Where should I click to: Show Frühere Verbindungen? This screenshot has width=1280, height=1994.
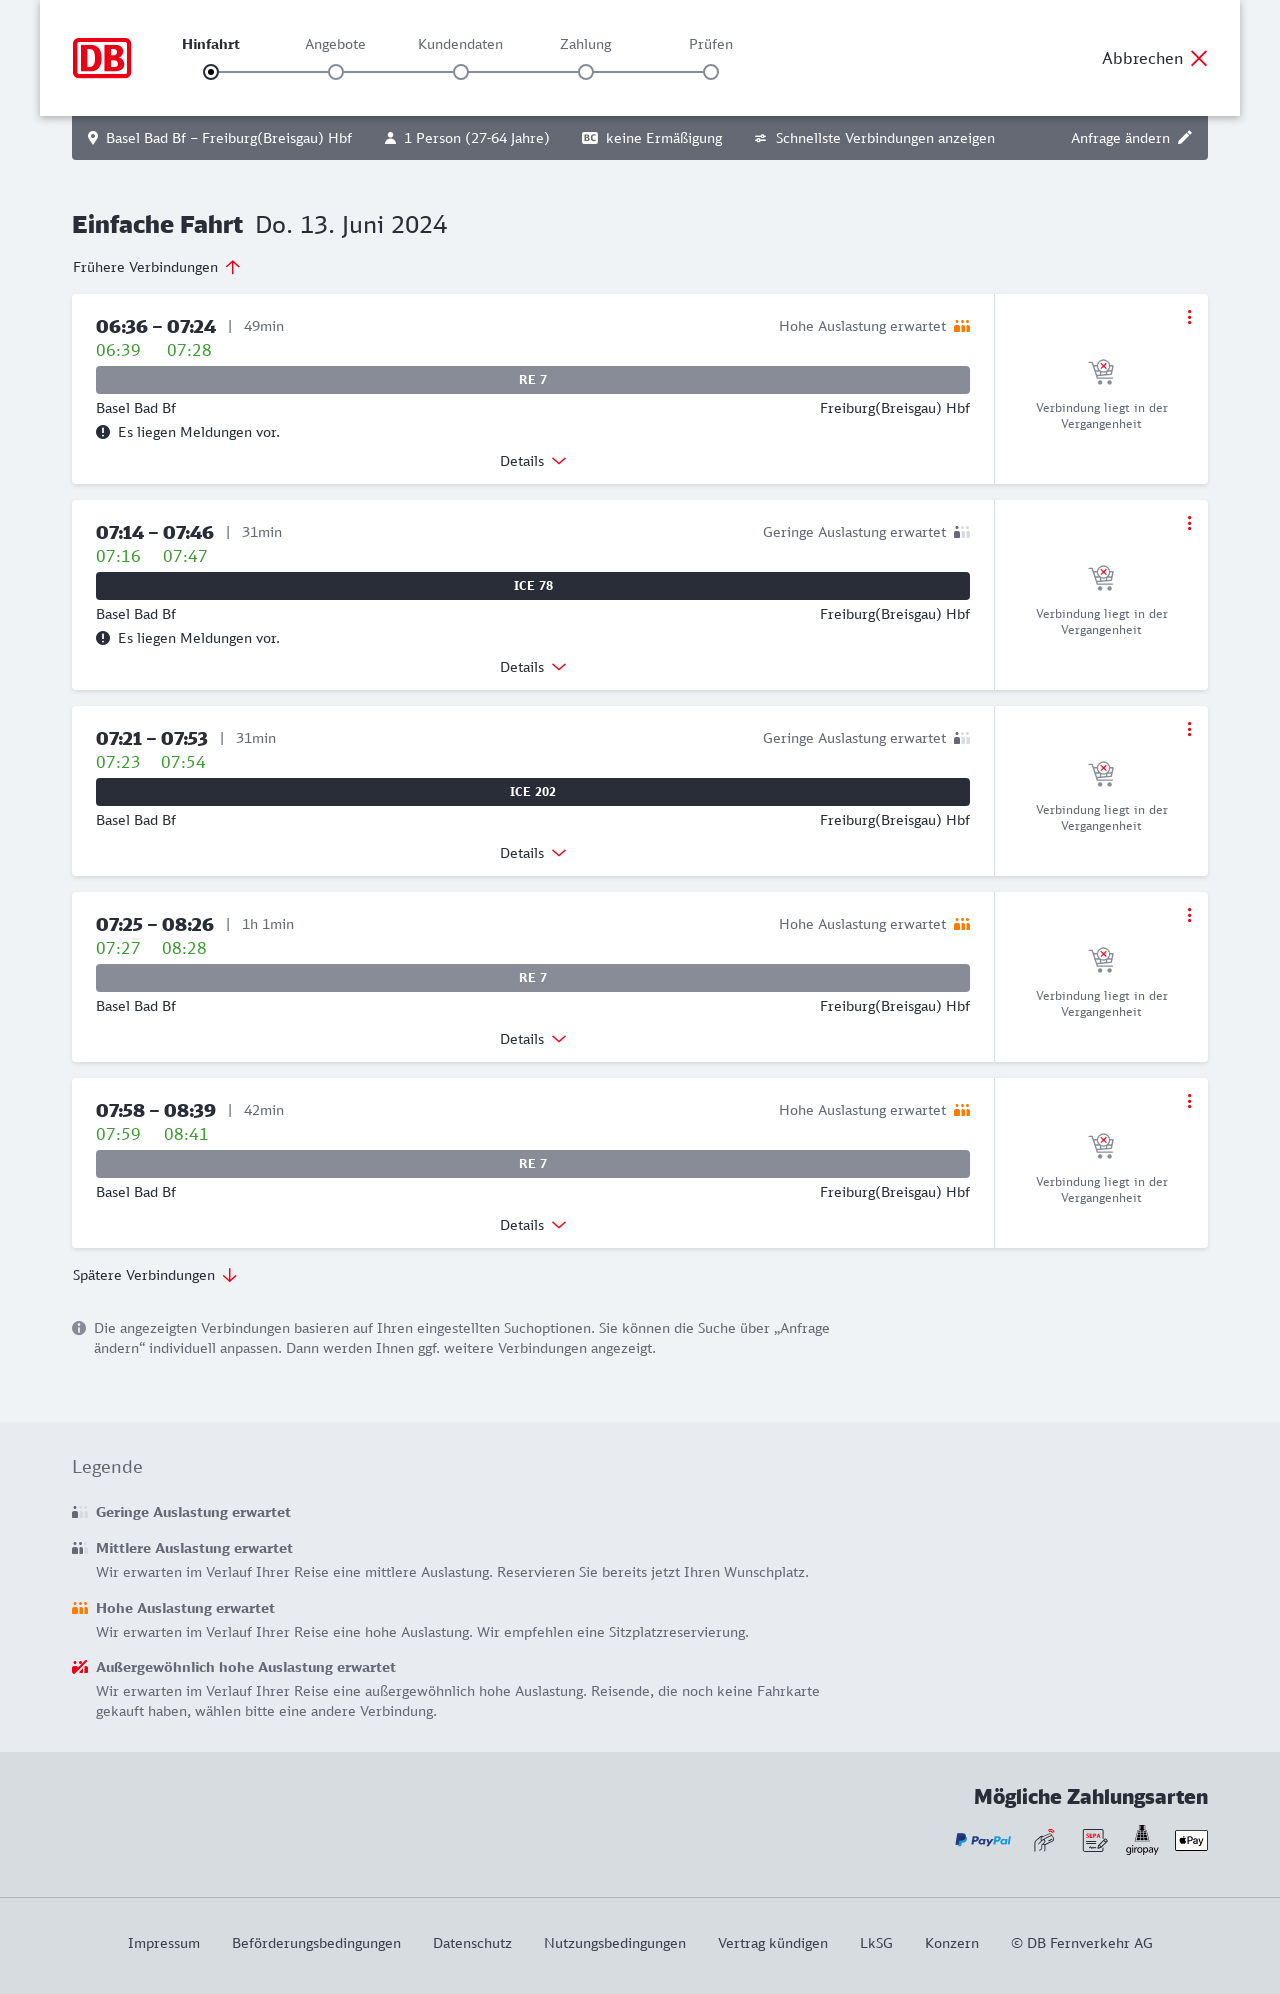(x=157, y=267)
